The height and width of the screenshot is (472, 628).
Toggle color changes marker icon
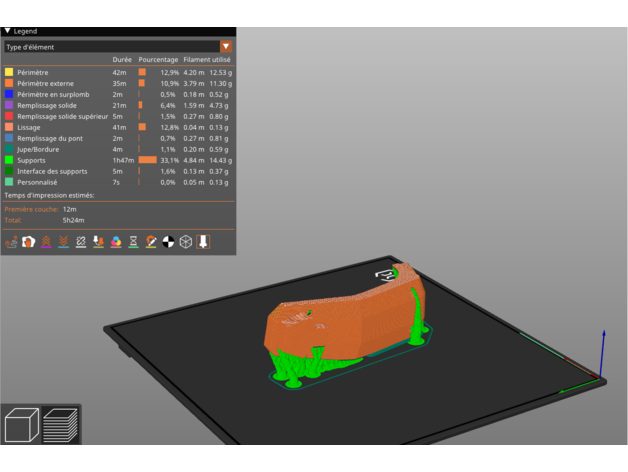point(116,242)
